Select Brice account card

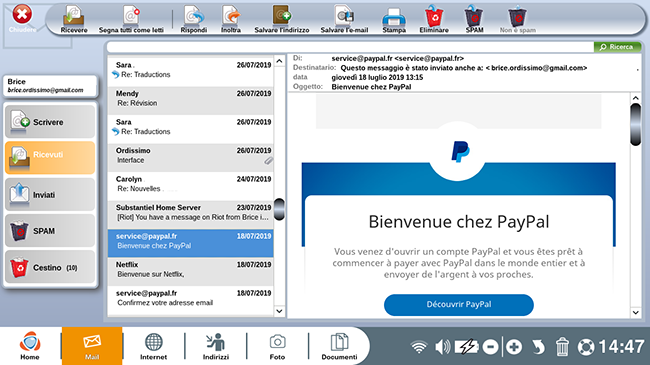click(50, 86)
